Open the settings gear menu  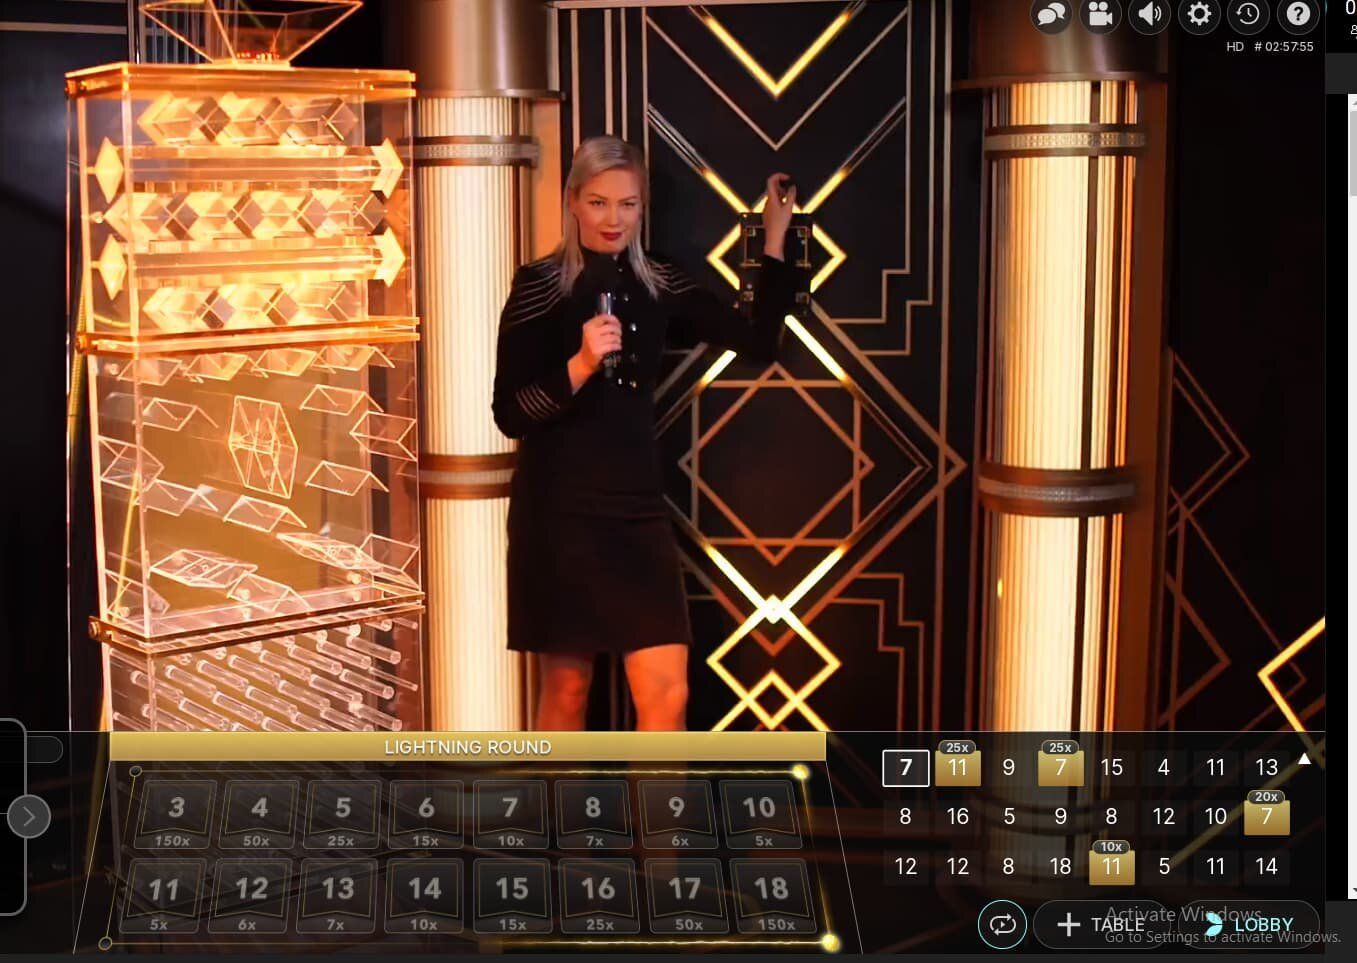1199,15
